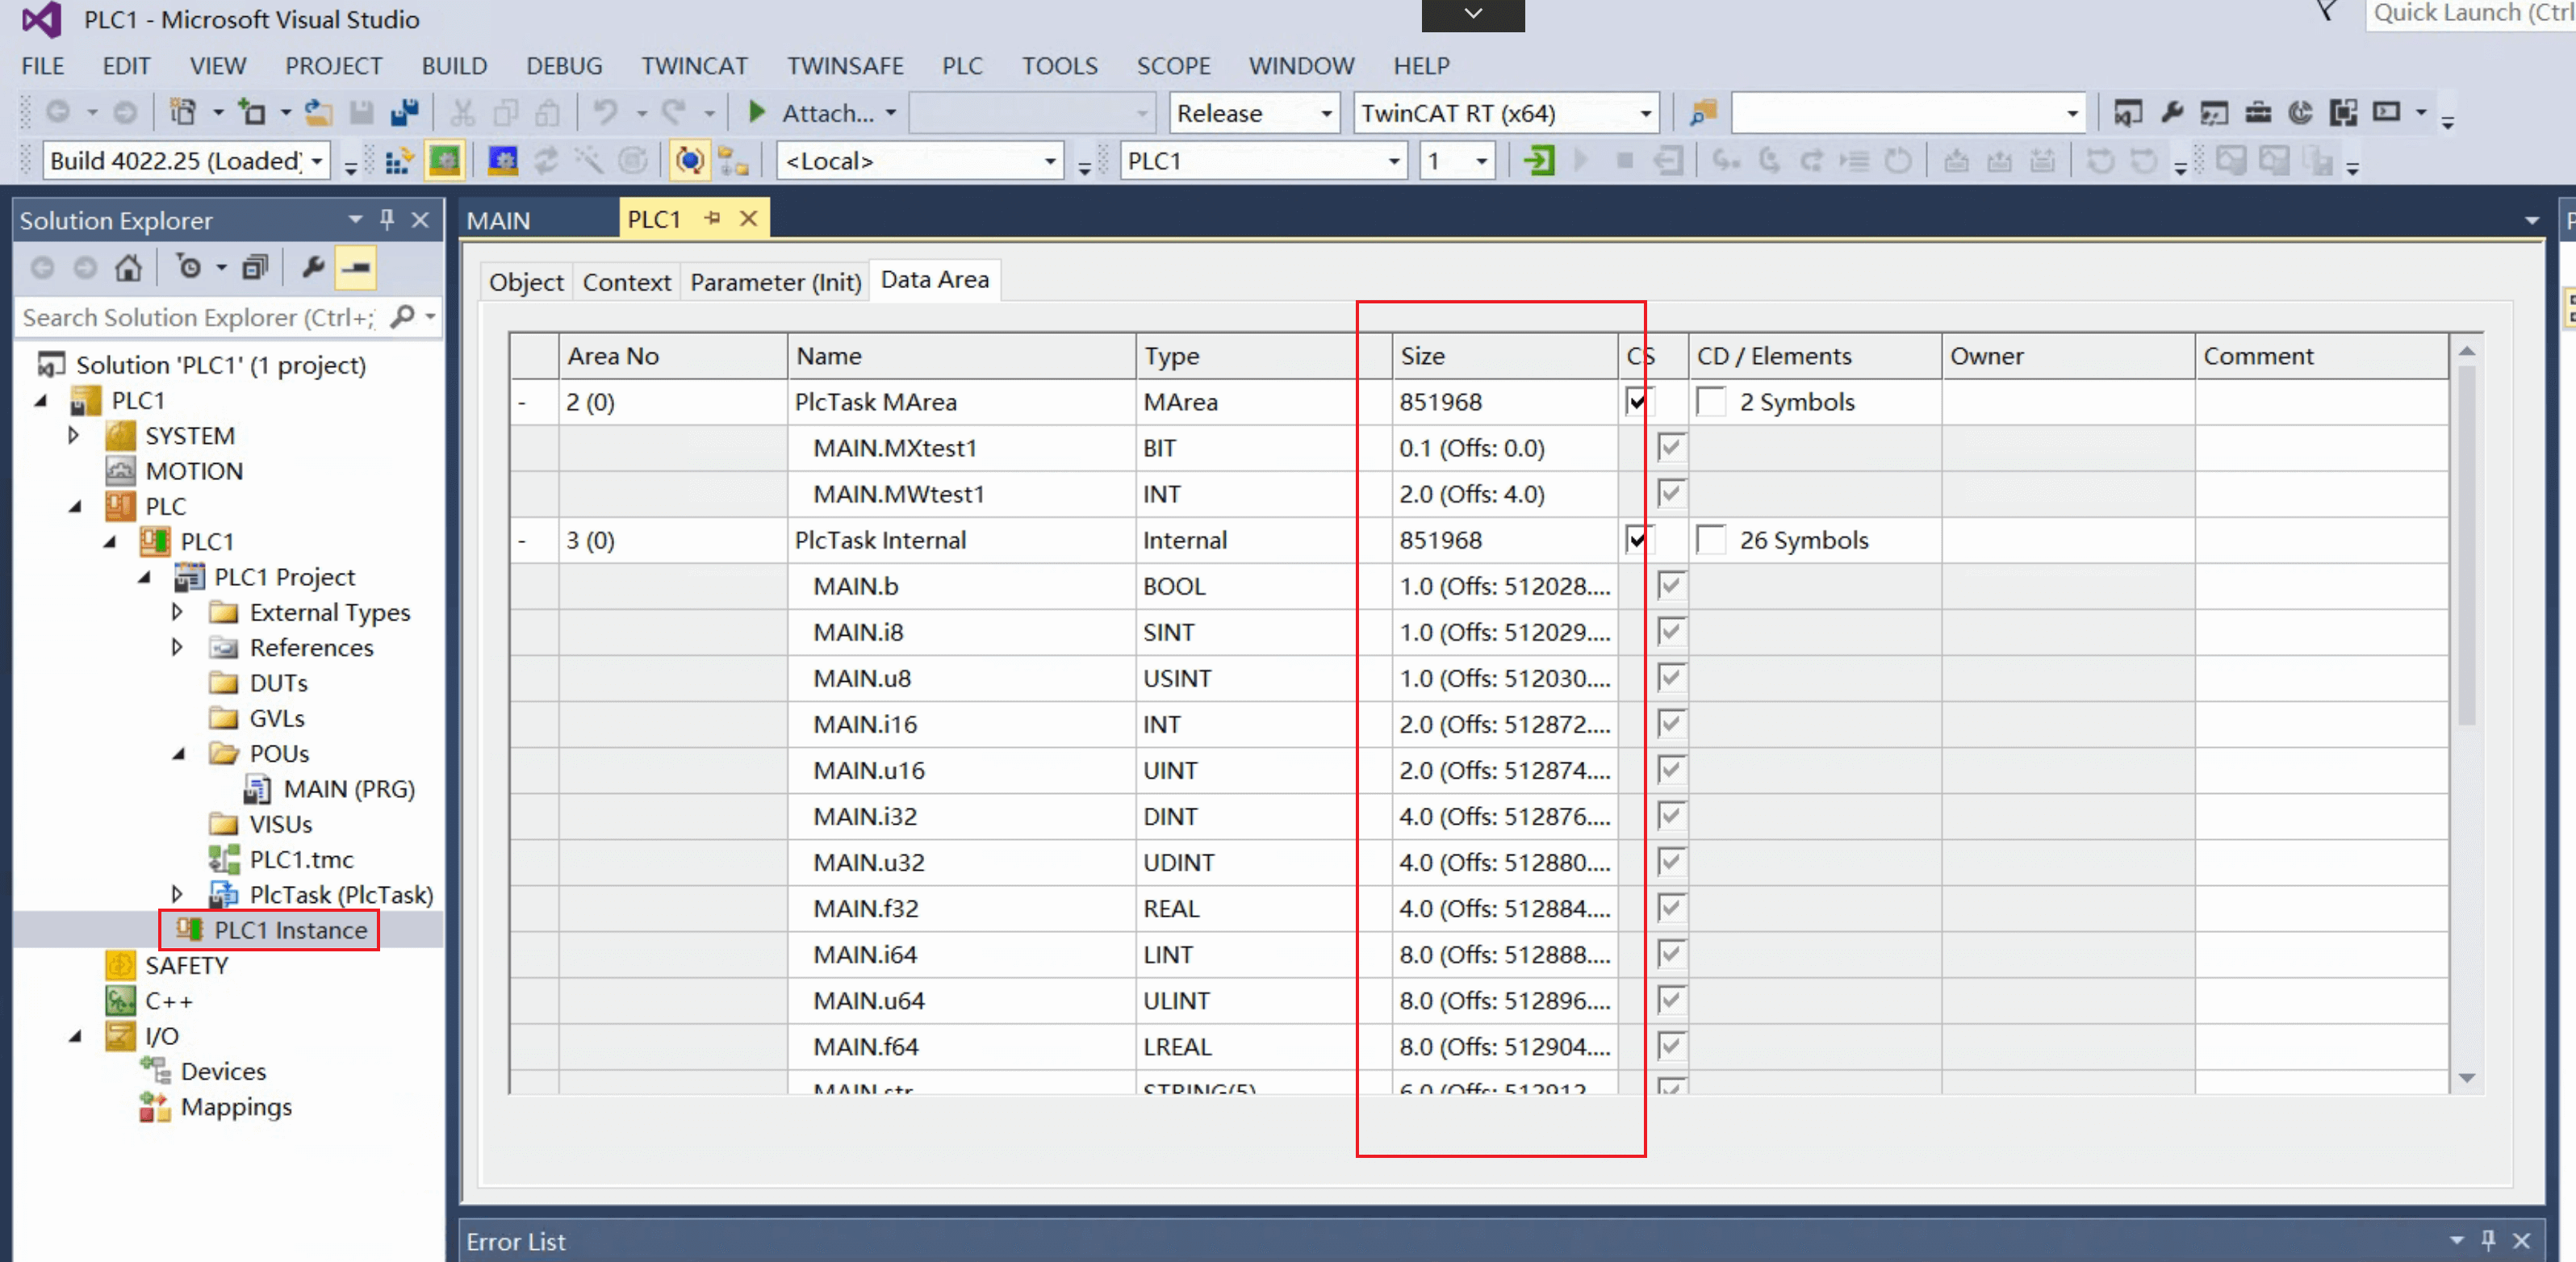Screen dimensions: 2576x1262
Task: Open the Release configuration dropdown
Action: (x=1326, y=113)
